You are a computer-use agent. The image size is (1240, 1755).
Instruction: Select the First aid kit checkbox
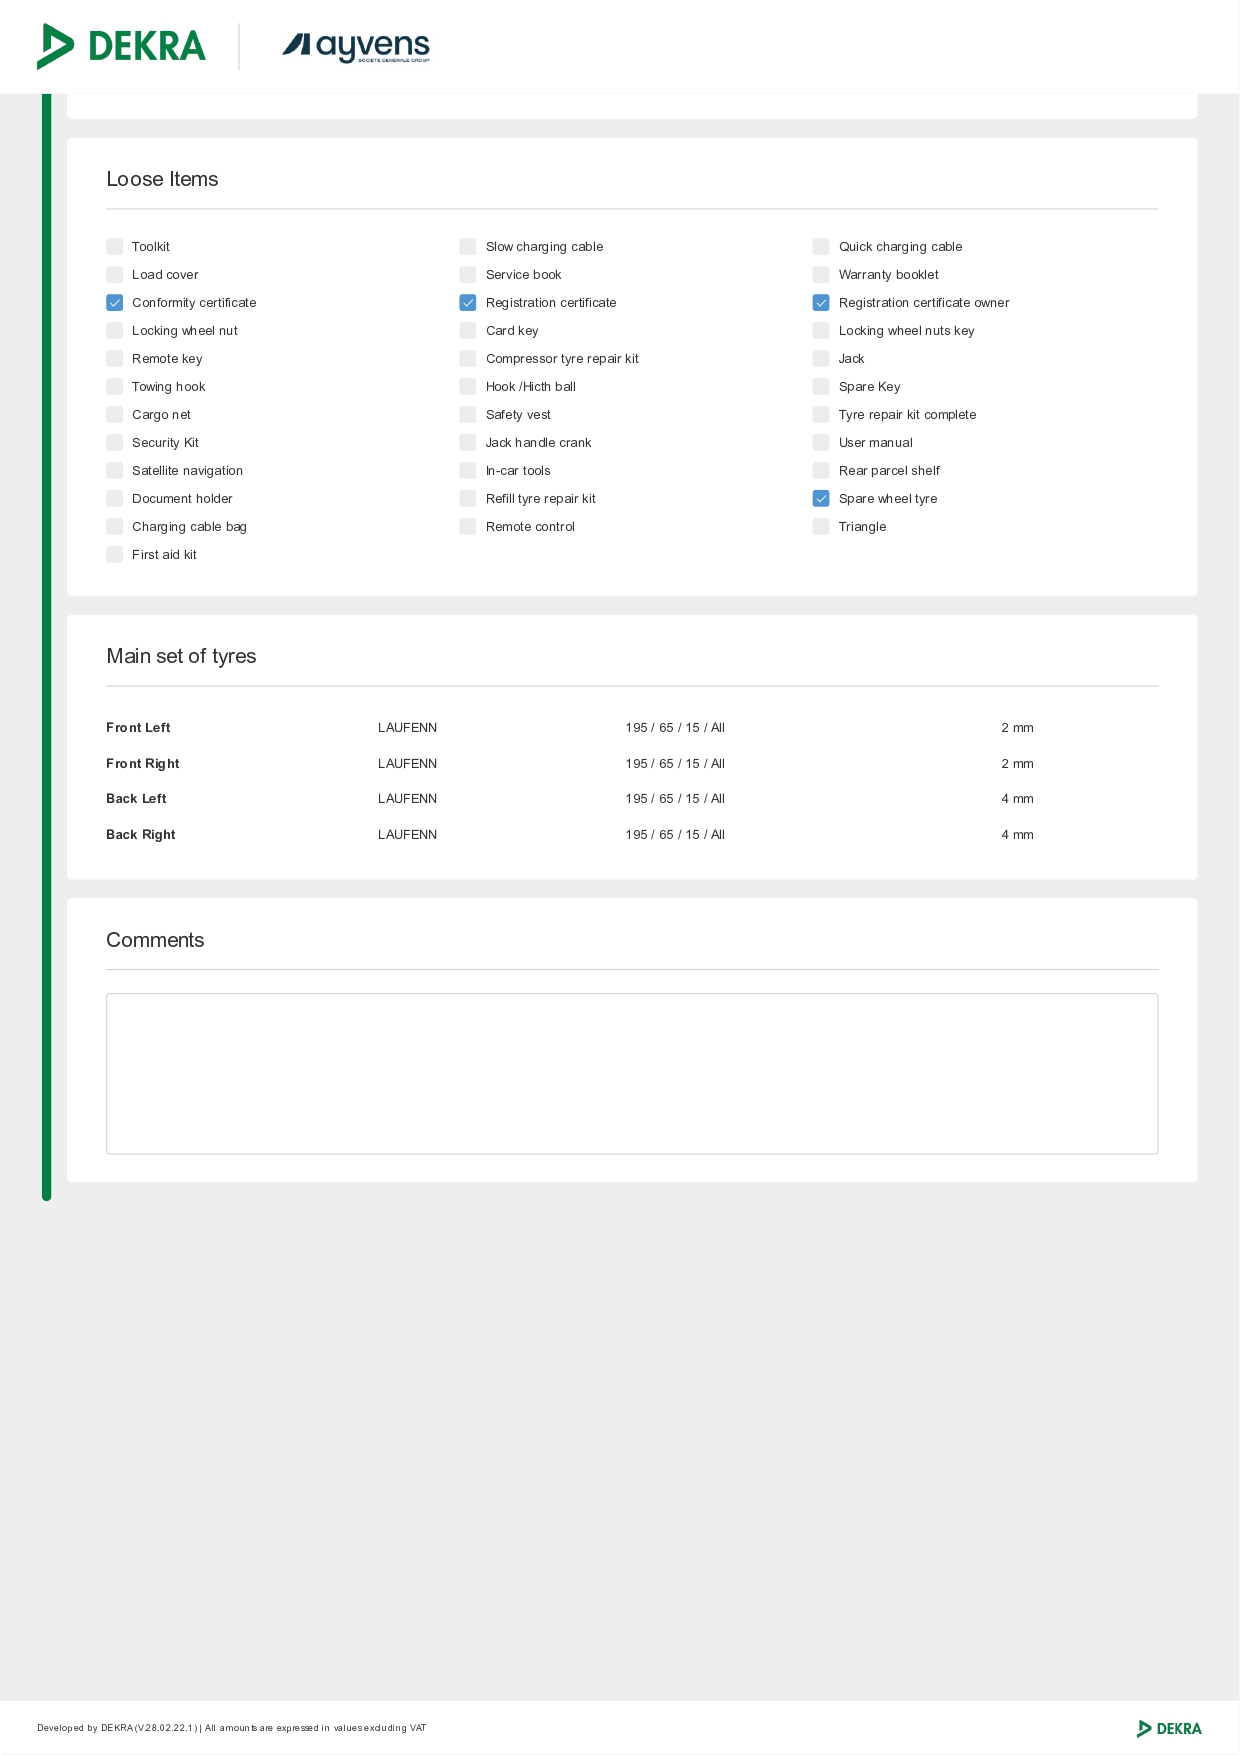click(x=115, y=555)
